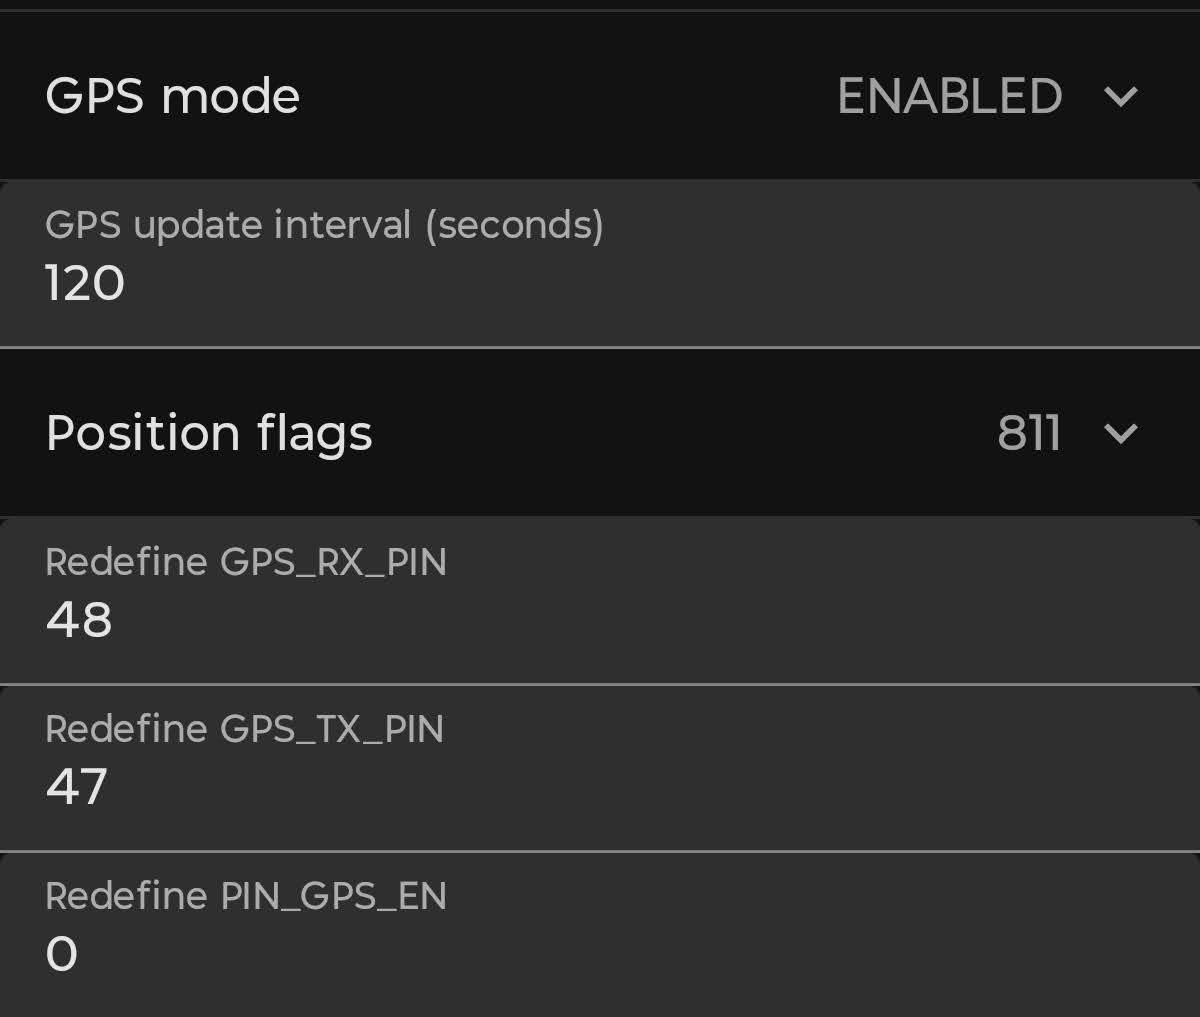Click the 811 Position flags value
This screenshot has height=1017, width=1200.
tap(1028, 433)
